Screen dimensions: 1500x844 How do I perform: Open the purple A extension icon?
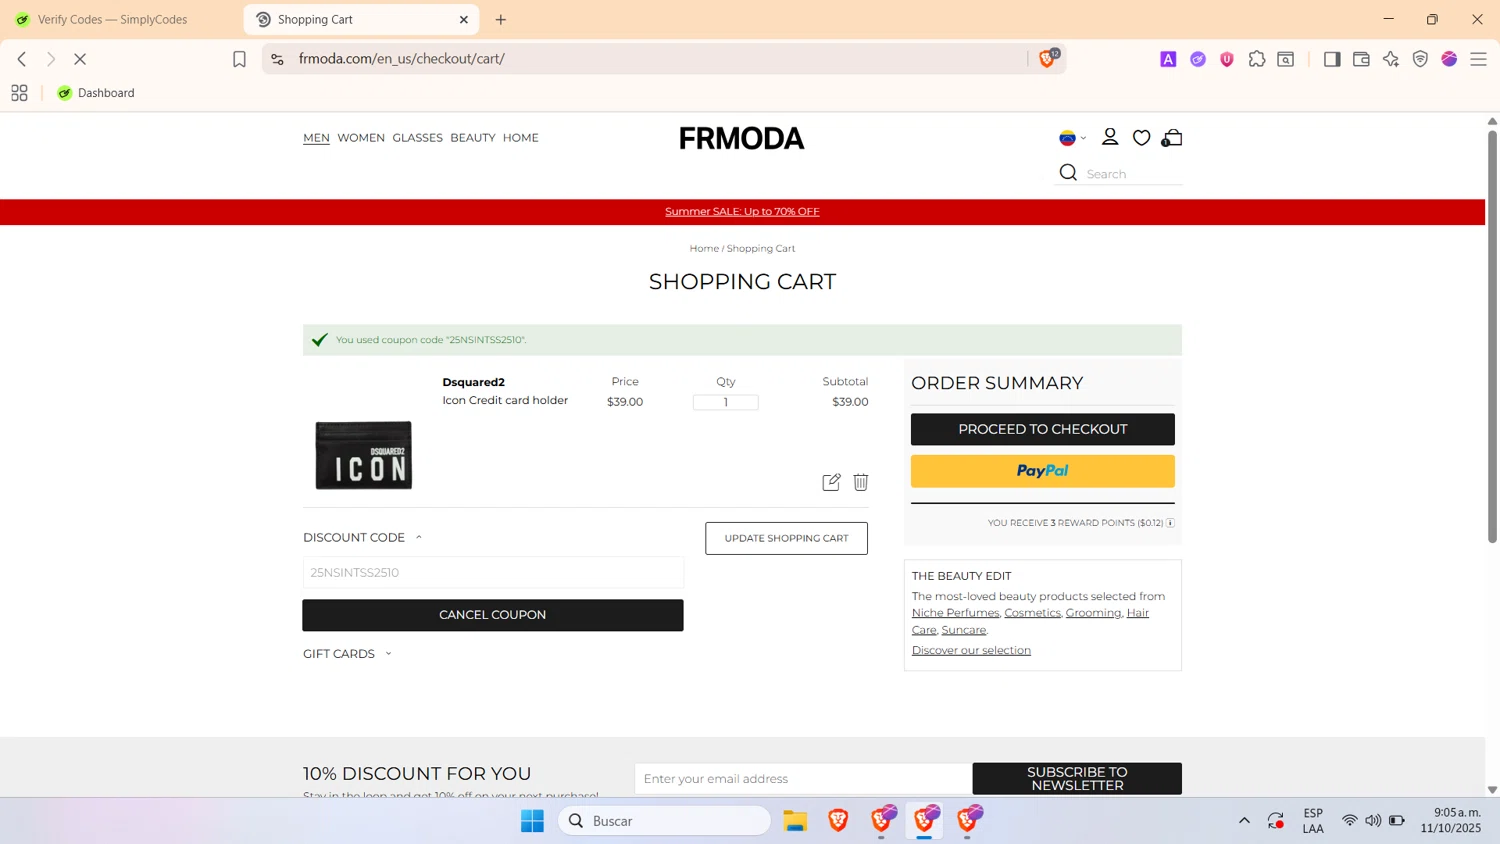pyautogui.click(x=1168, y=59)
